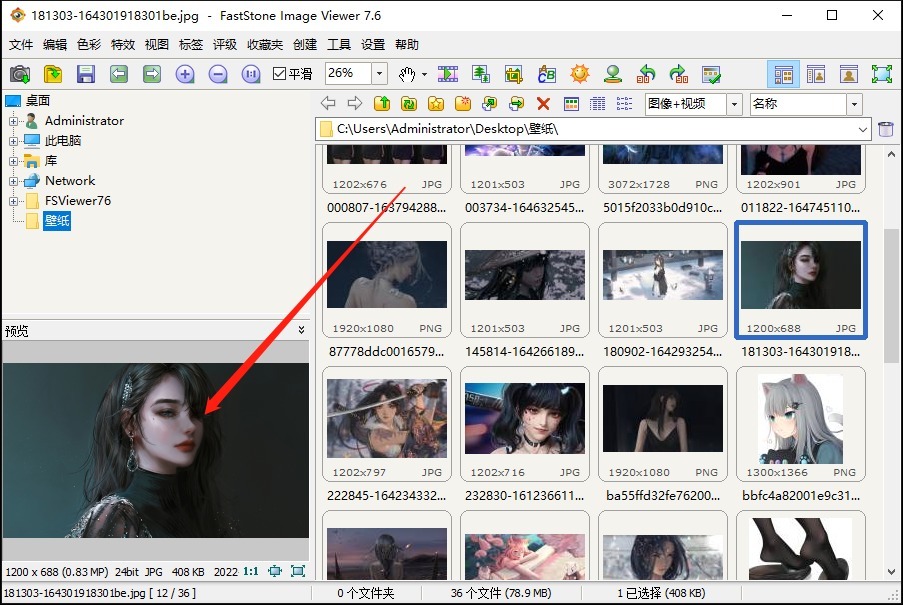Select the FSViewer76 folder in tree

(x=77, y=201)
